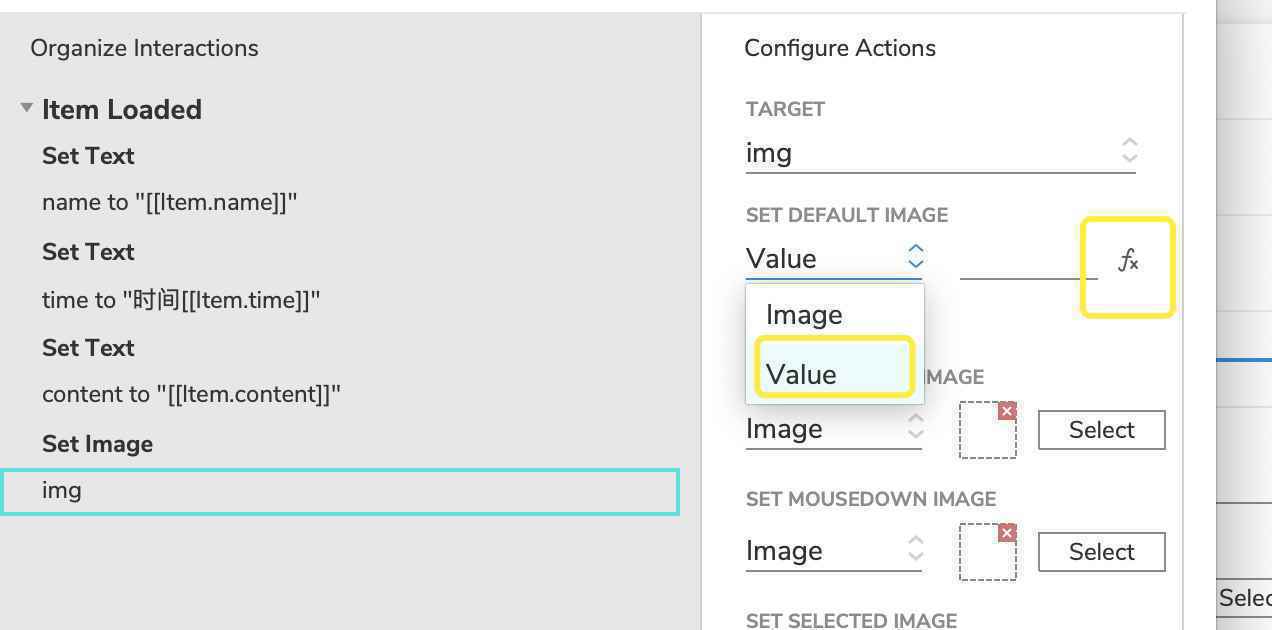Click Select button for mousedown image
The height and width of the screenshot is (630, 1272).
pyautogui.click(x=1101, y=552)
